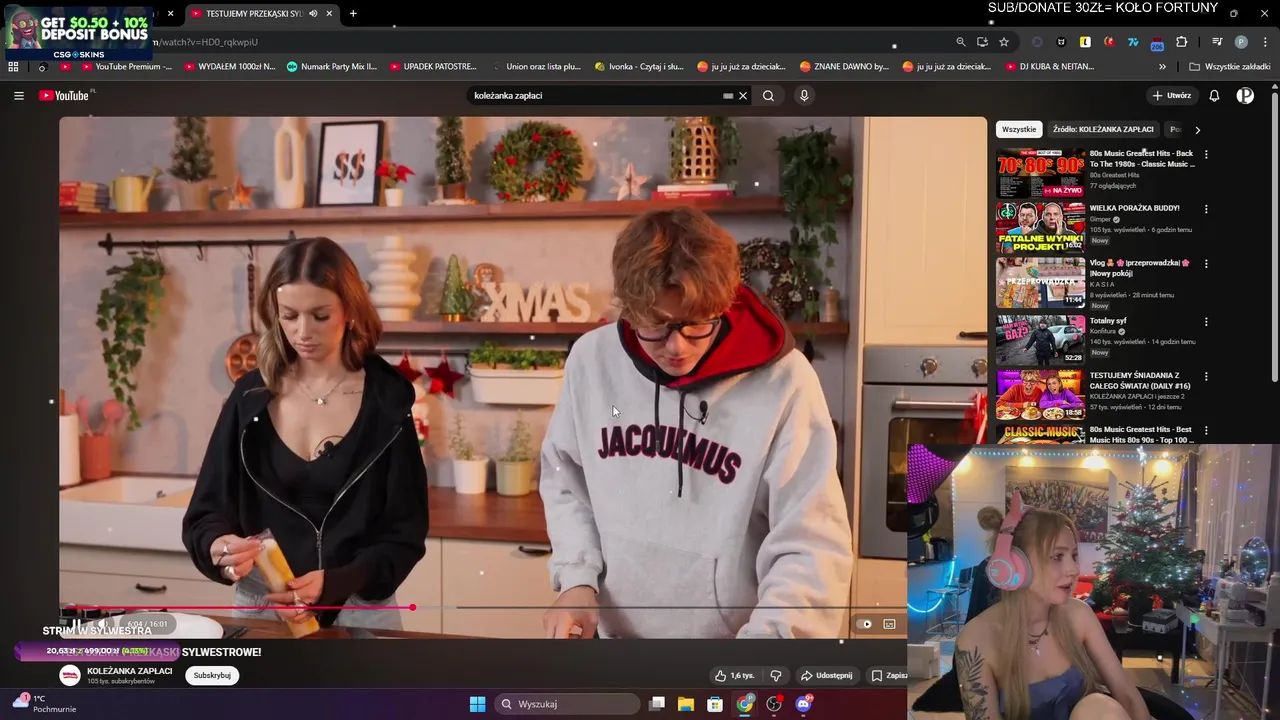Bookmark this page with the star icon

[x=1004, y=42]
